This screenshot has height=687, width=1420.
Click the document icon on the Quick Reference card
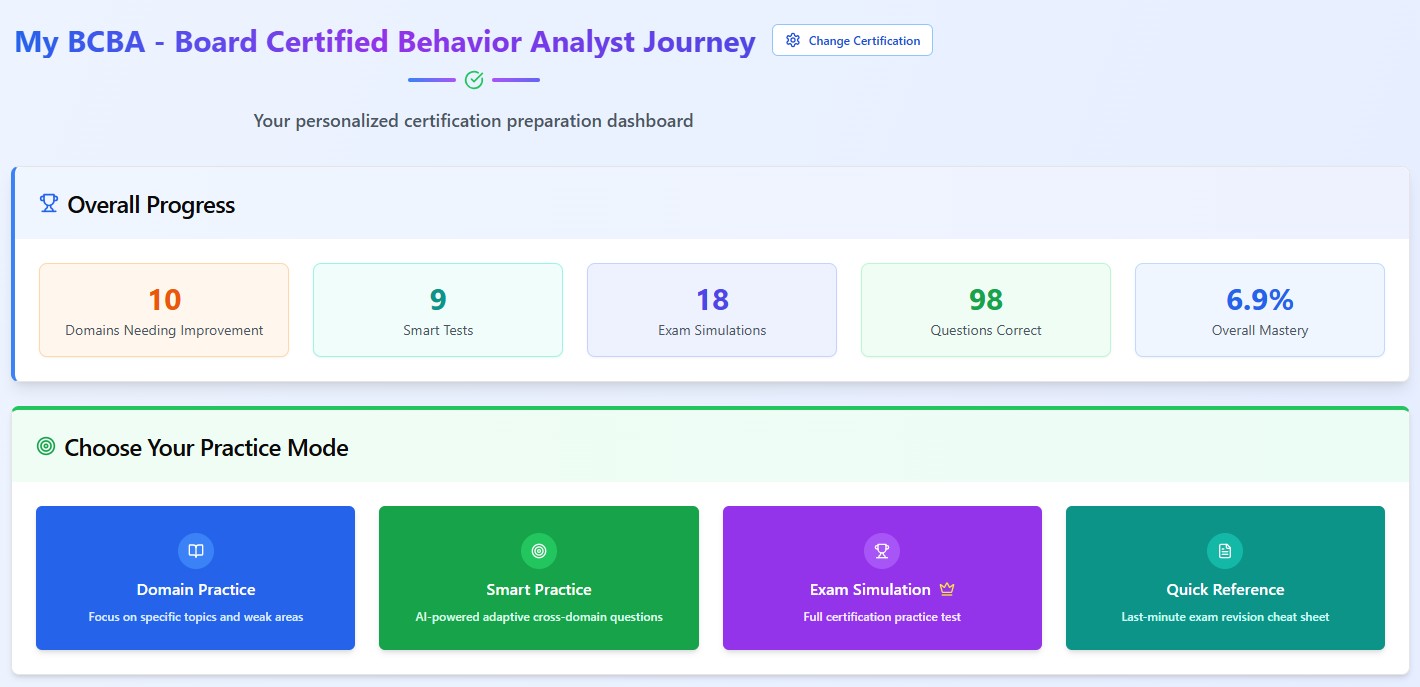tap(1224, 550)
